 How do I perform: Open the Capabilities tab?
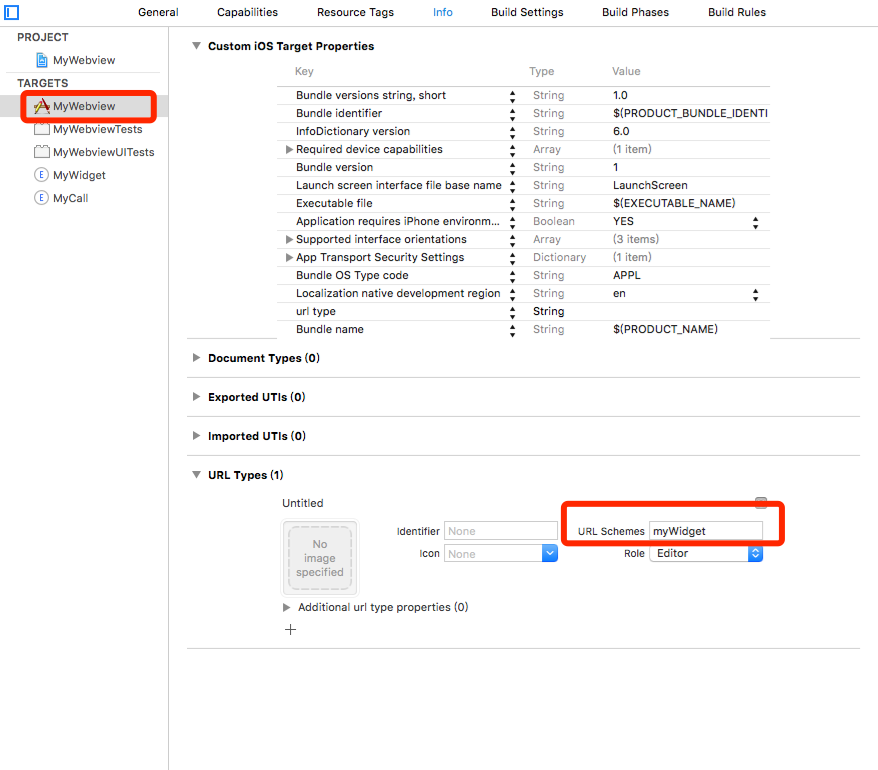[247, 12]
